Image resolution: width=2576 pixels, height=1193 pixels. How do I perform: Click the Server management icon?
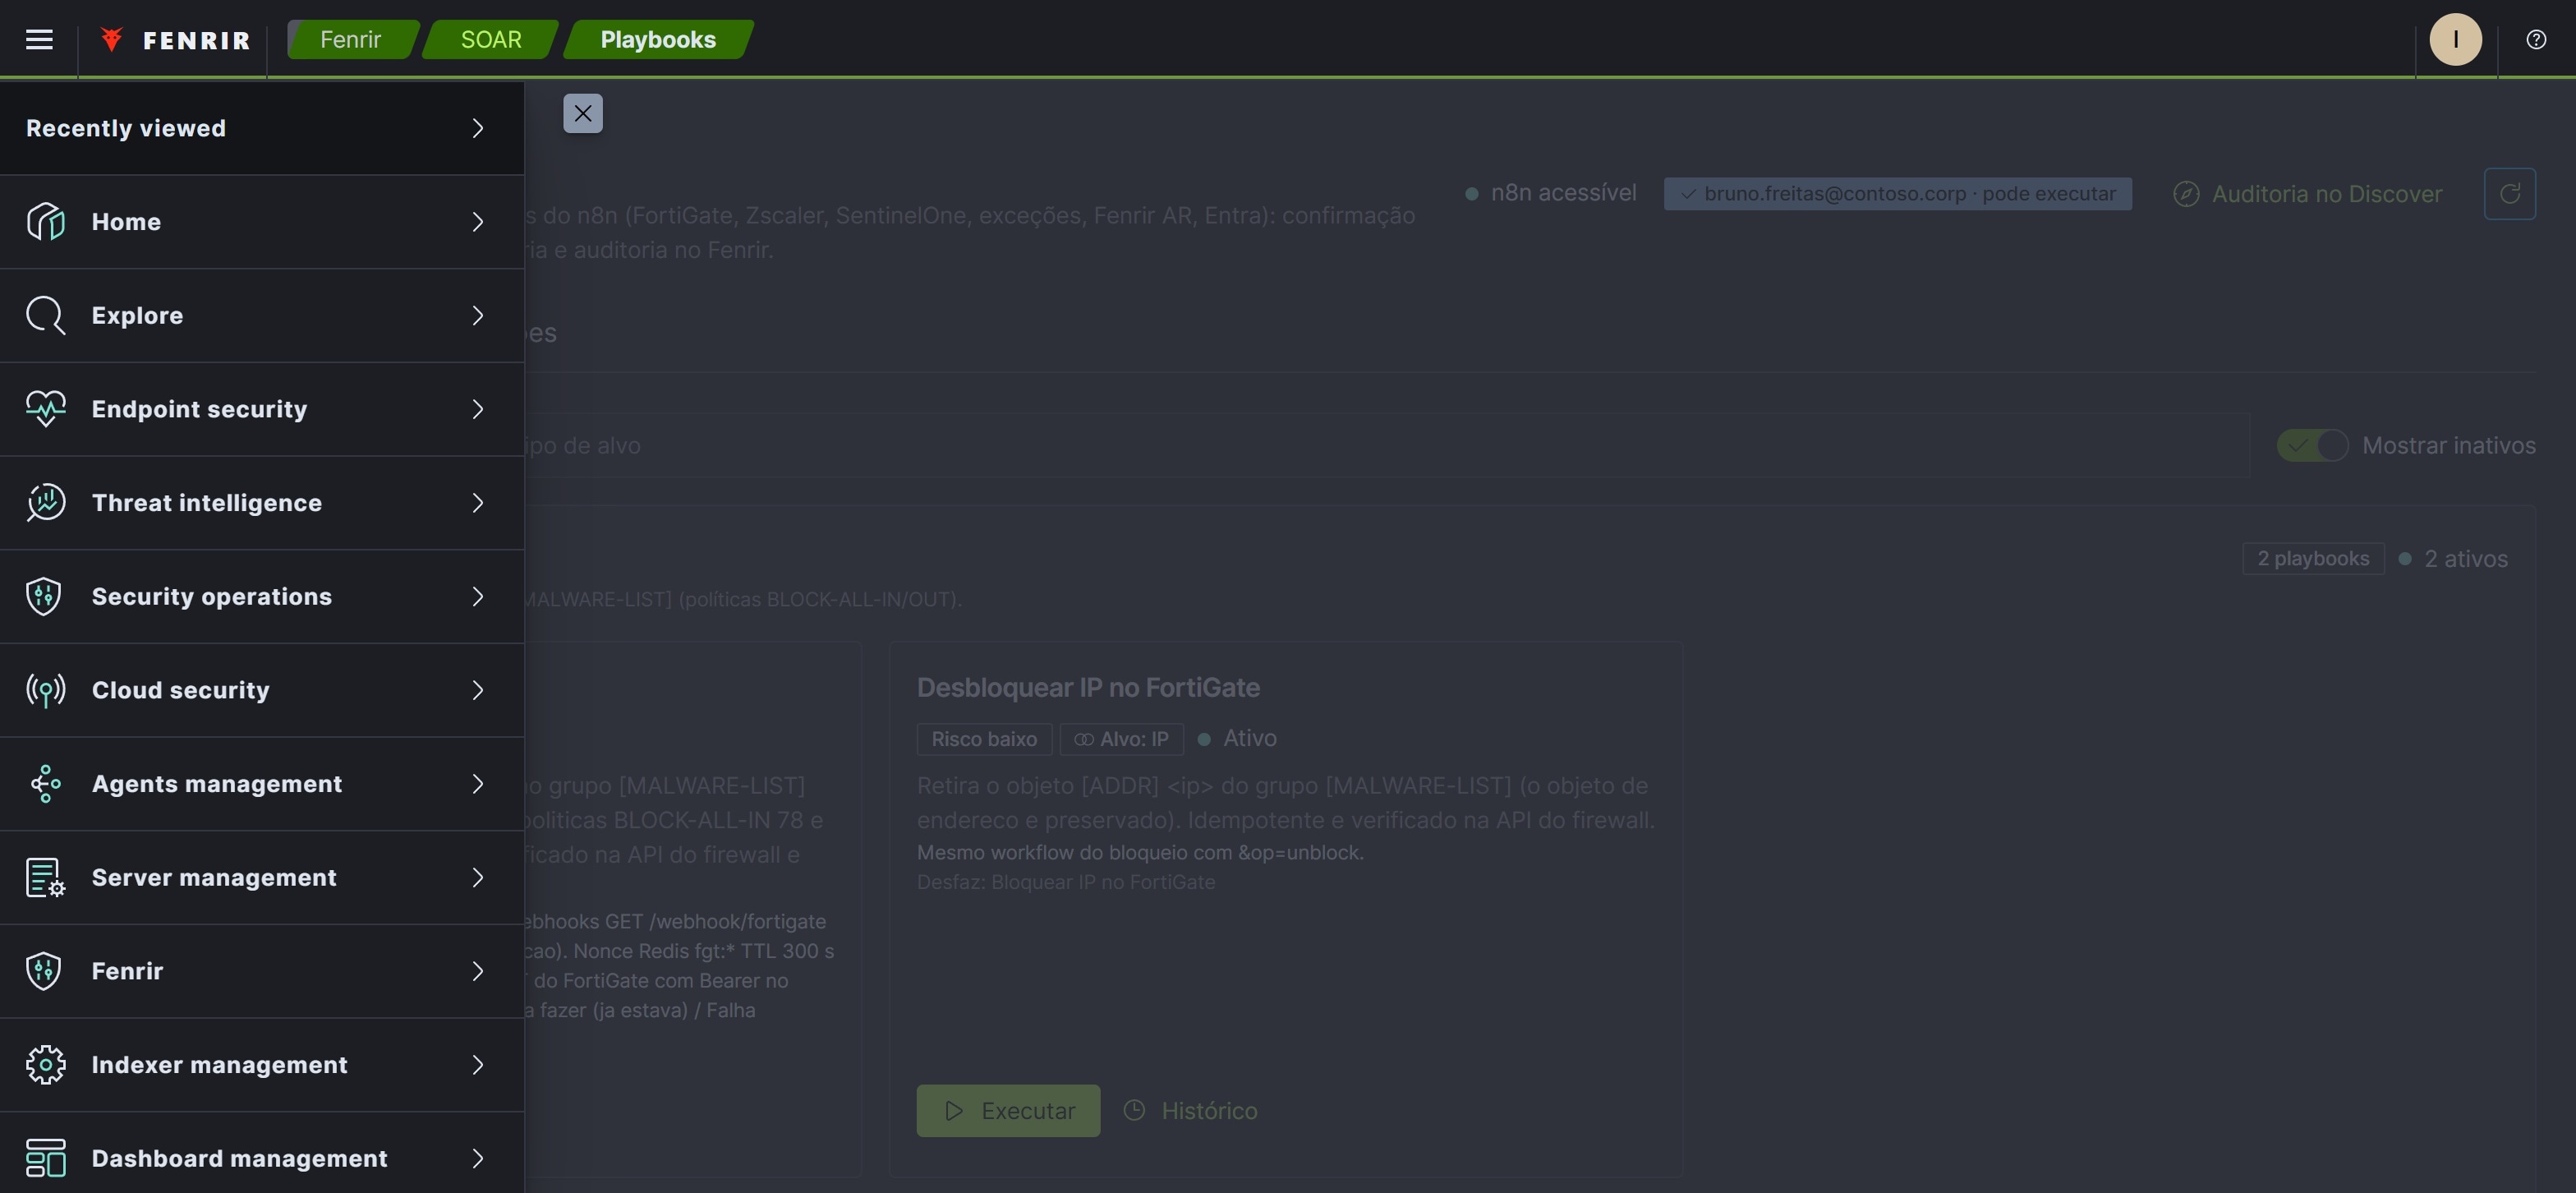pyautogui.click(x=45, y=877)
